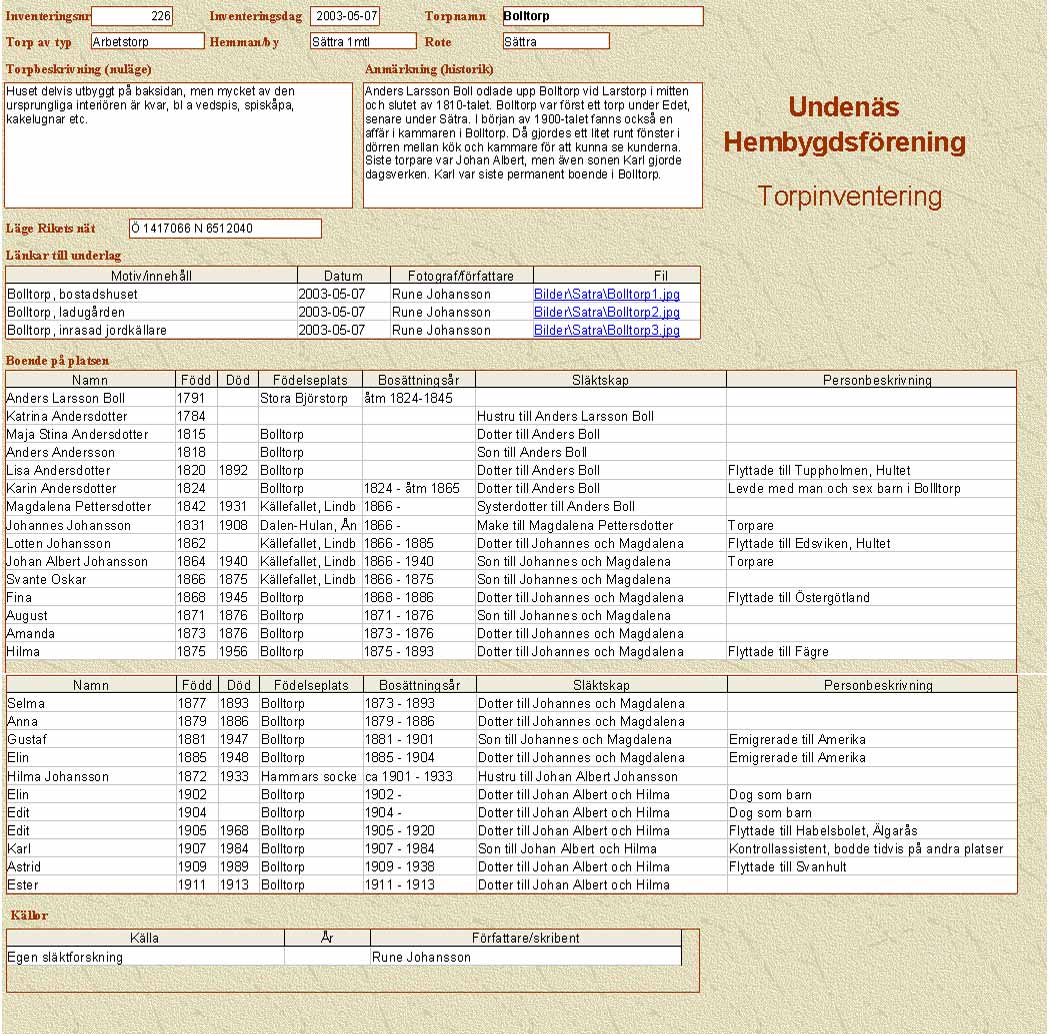1049x1034 pixels.
Task: Click the Hemman/by field showing Sättra 1mtl
Action: 362,42
